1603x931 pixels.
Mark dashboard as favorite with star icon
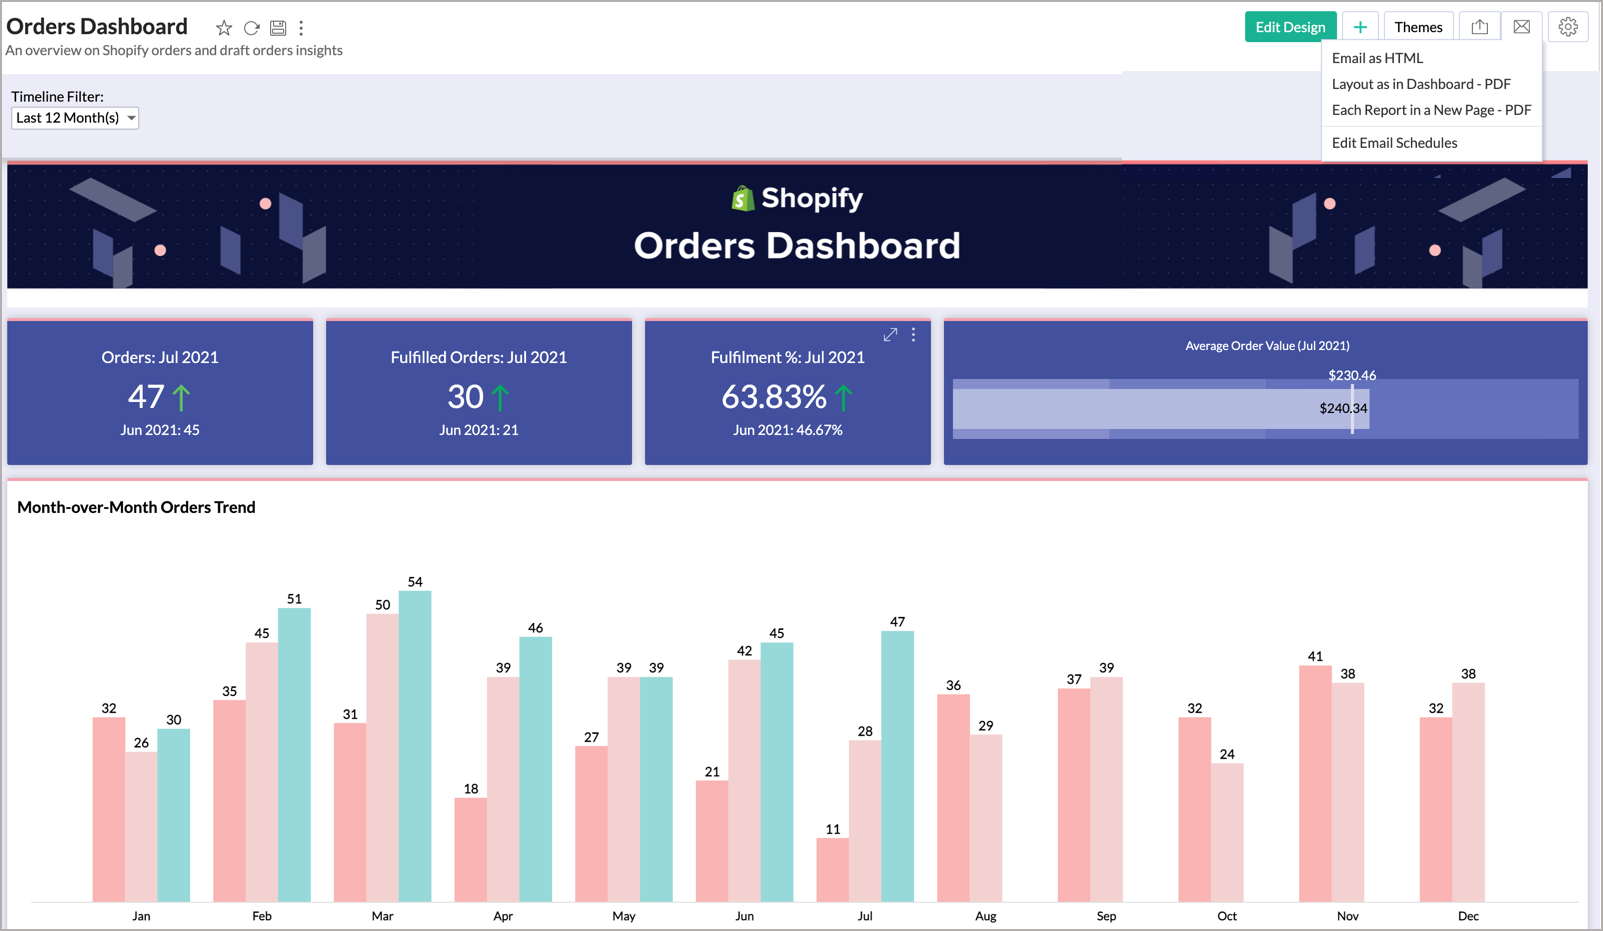click(224, 28)
